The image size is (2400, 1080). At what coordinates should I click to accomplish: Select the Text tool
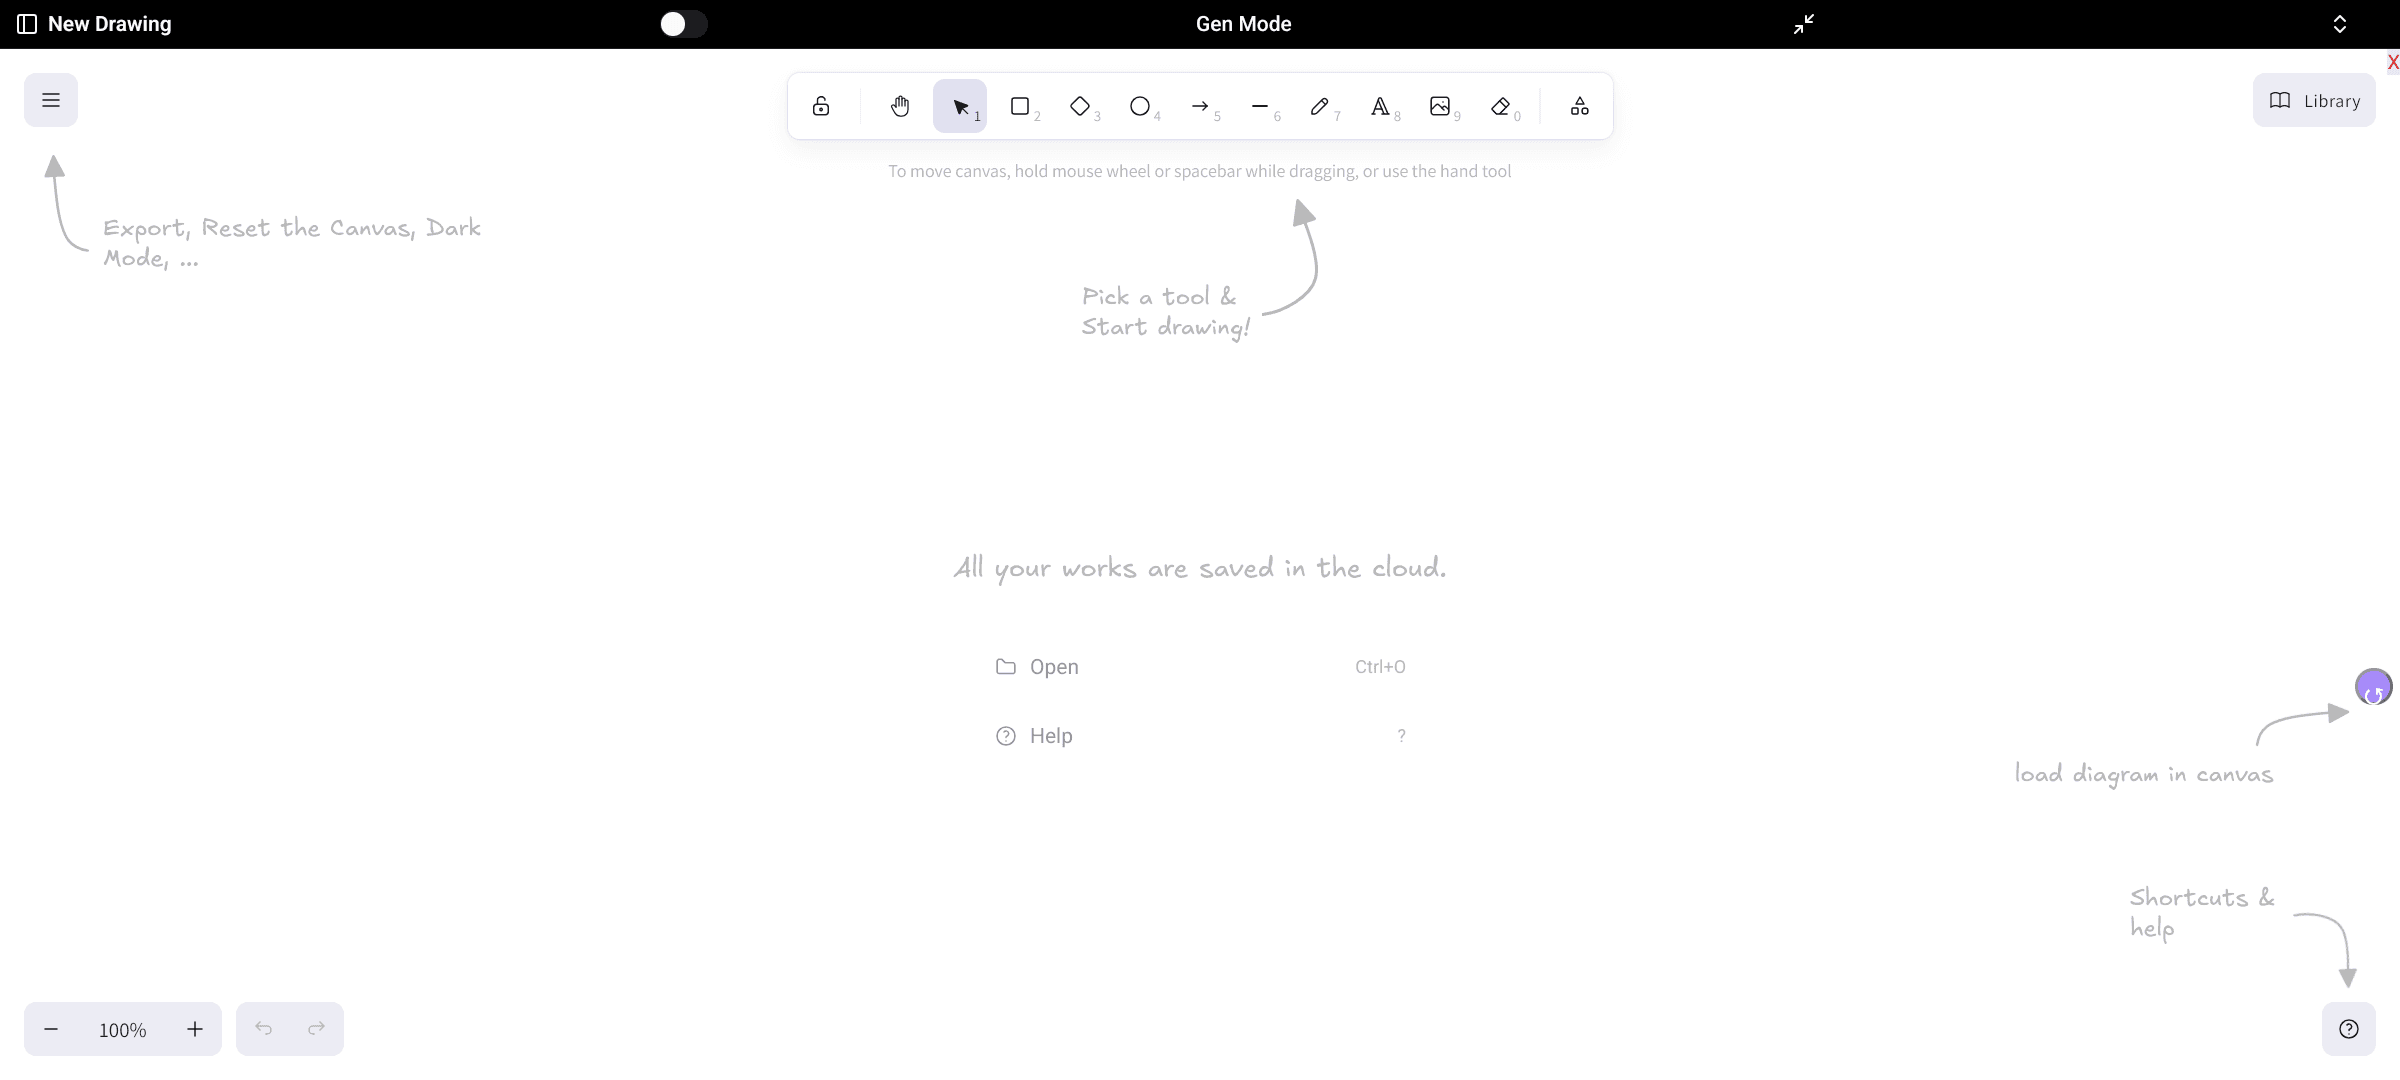pos(1380,106)
